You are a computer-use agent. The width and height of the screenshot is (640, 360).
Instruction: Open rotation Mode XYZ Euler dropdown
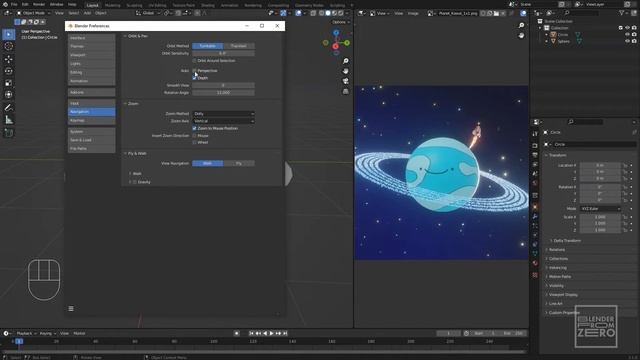point(600,209)
